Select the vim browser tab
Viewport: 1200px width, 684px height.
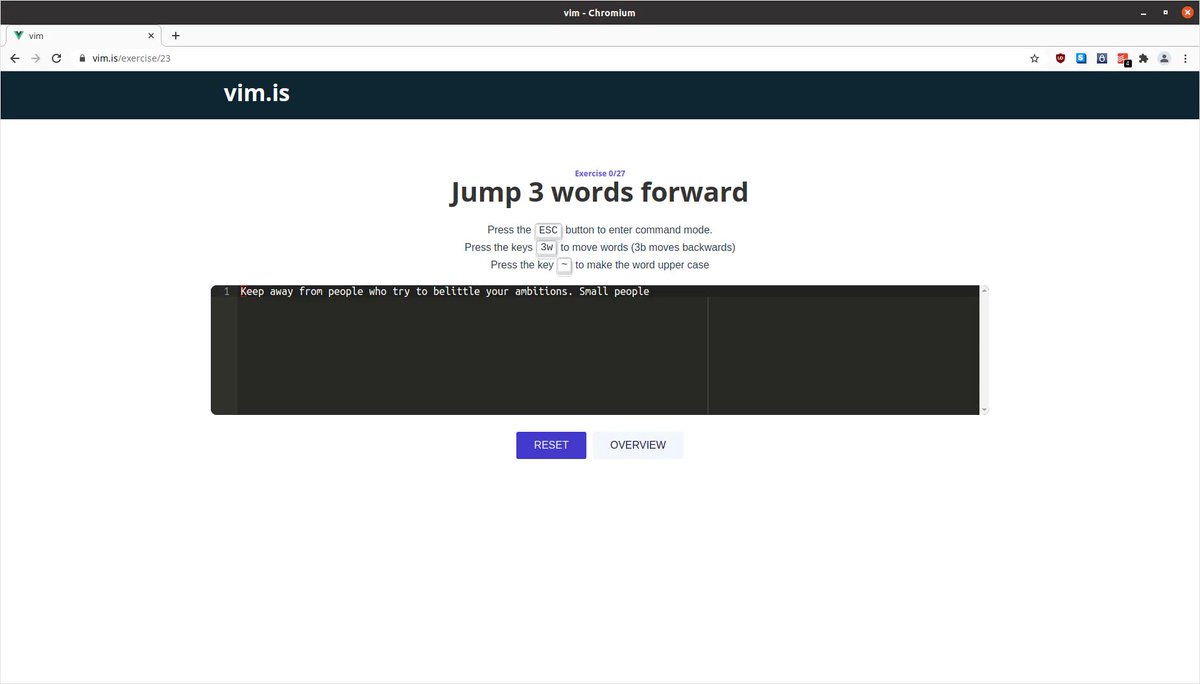(84, 35)
